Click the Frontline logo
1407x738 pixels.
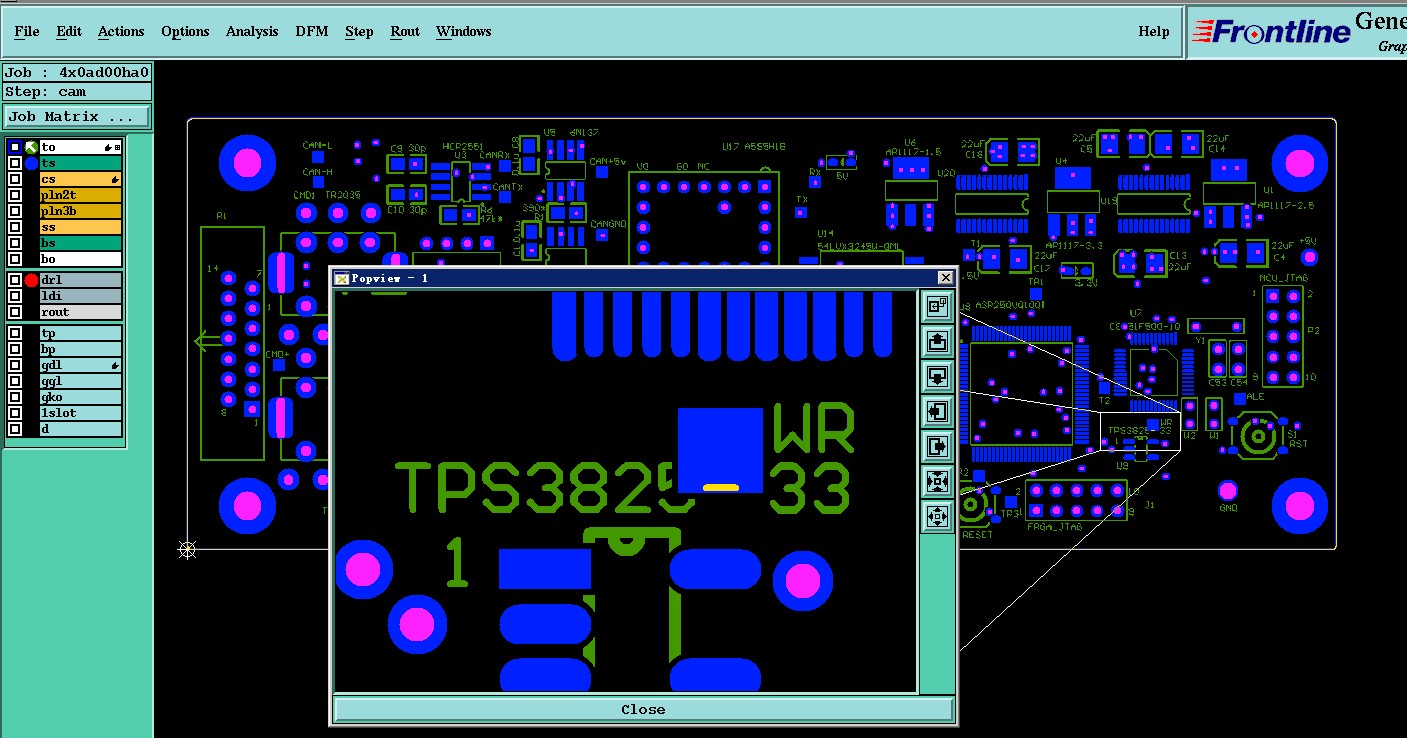[1272, 32]
